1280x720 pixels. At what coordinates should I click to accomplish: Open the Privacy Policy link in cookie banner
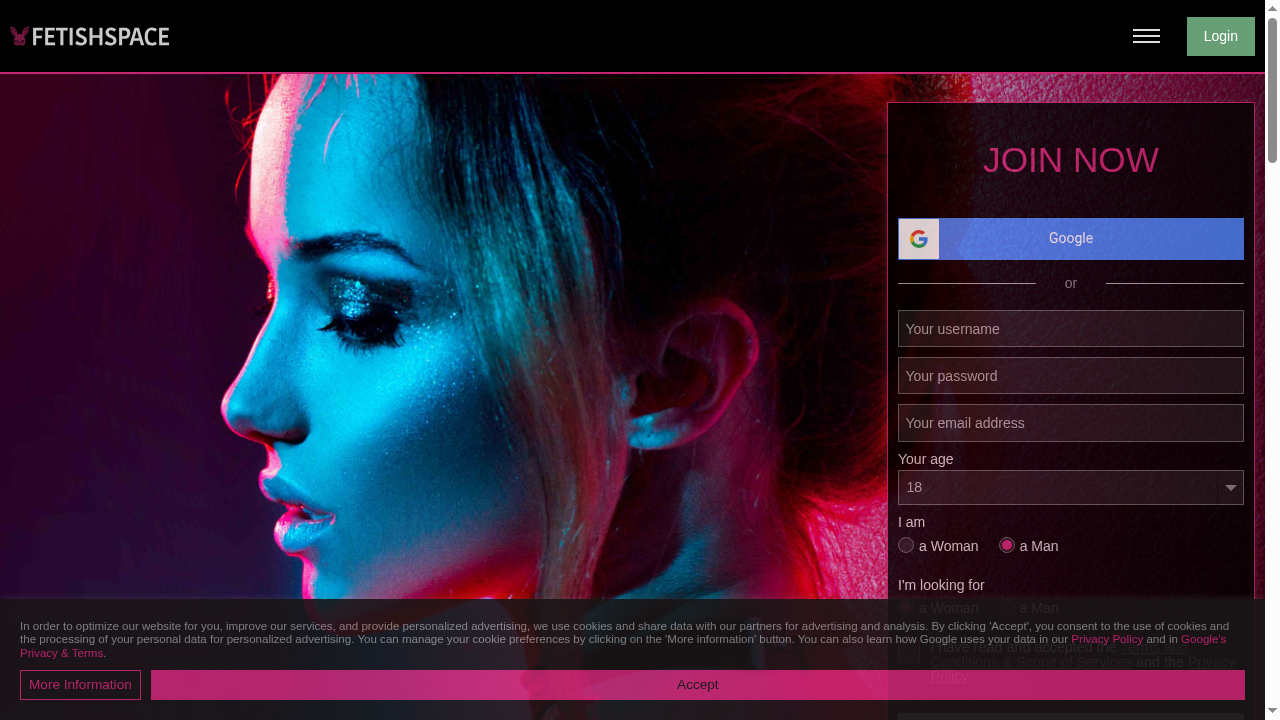tap(1106, 639)
